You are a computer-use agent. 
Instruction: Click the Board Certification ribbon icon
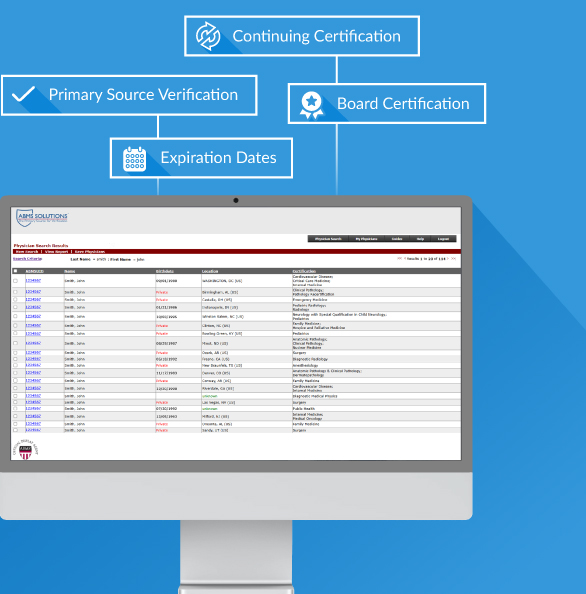312,105
